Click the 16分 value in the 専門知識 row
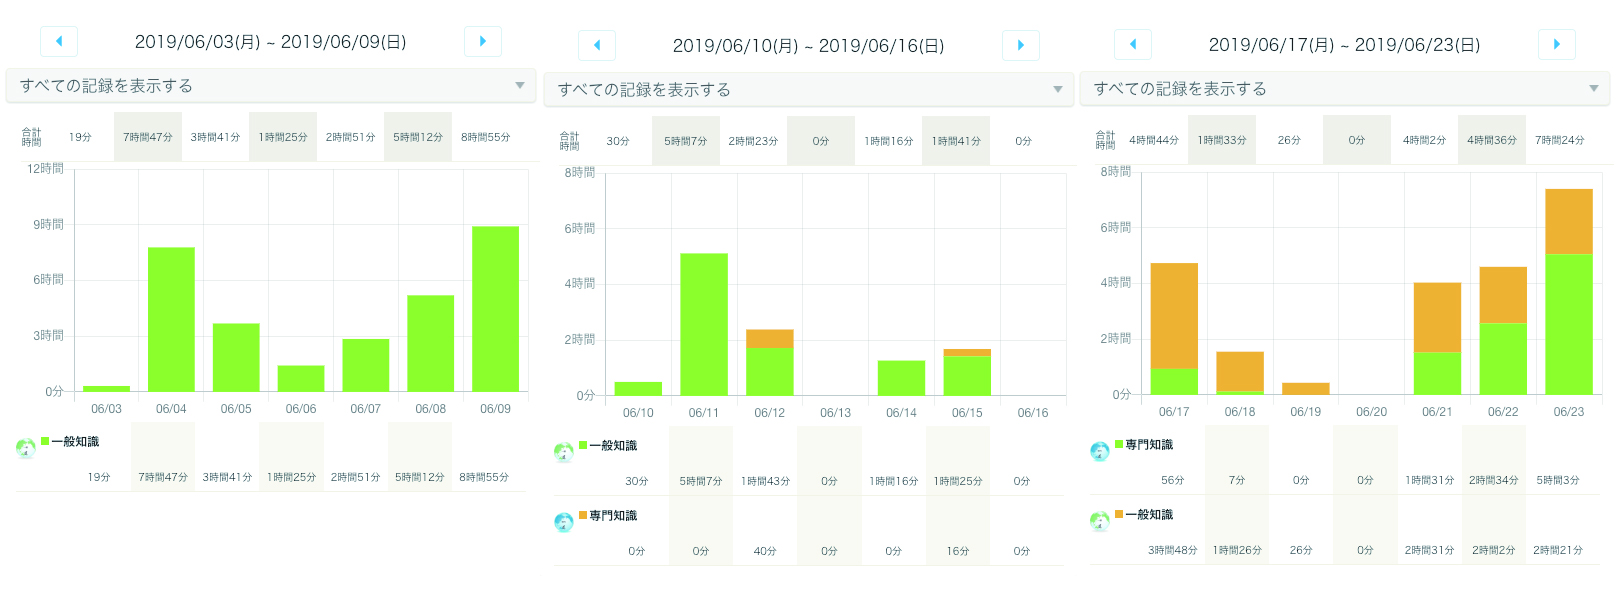This screenshot has height=609, width=1617. 958,551
